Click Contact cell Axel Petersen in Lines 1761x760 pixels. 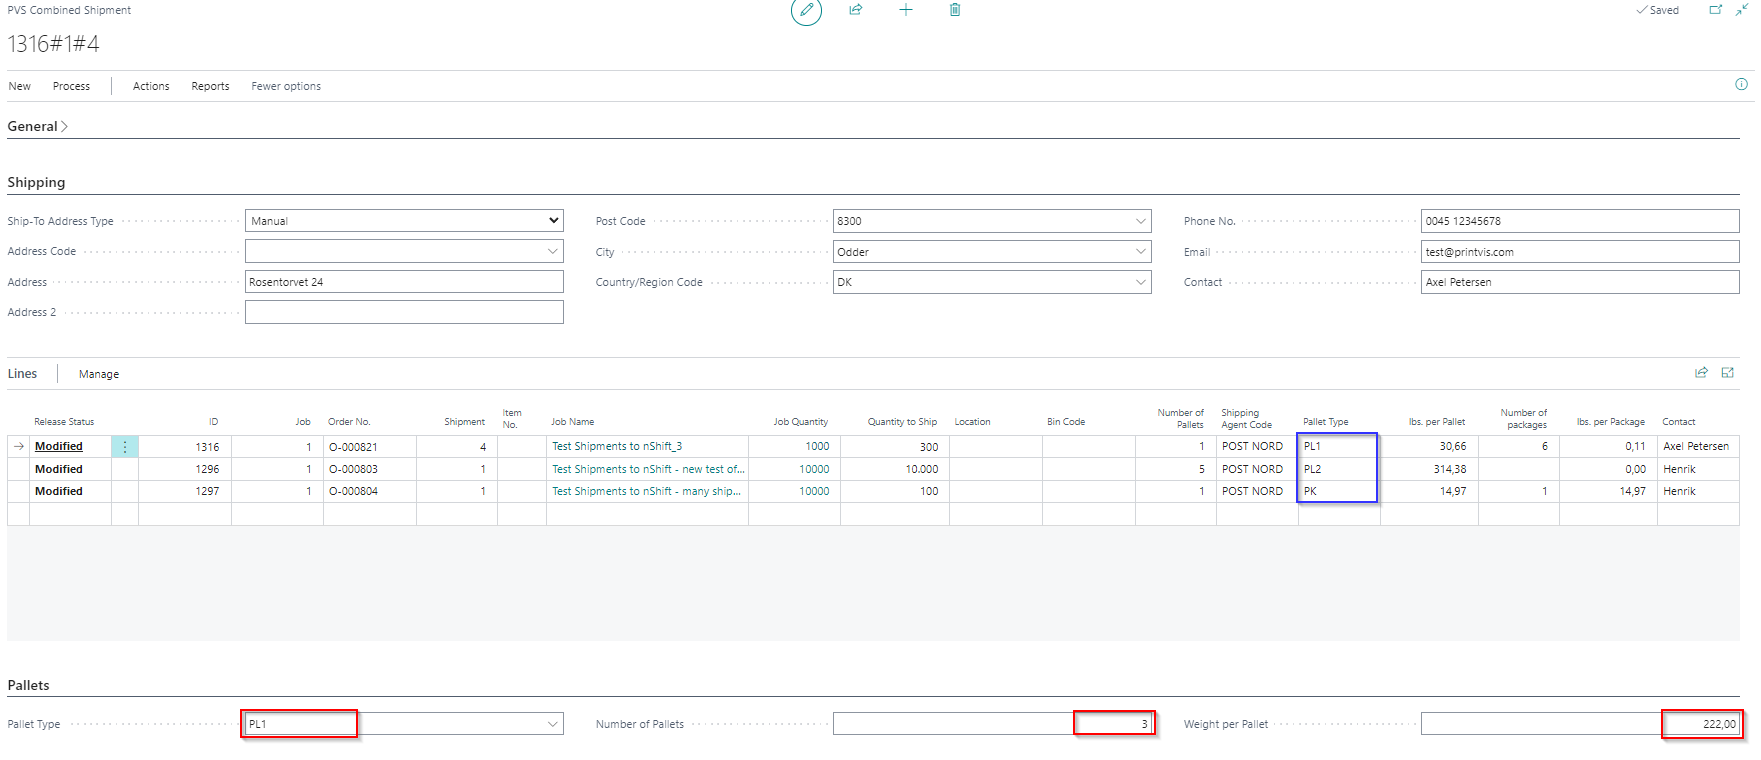pyautogui.click(x=1696, y=447)
